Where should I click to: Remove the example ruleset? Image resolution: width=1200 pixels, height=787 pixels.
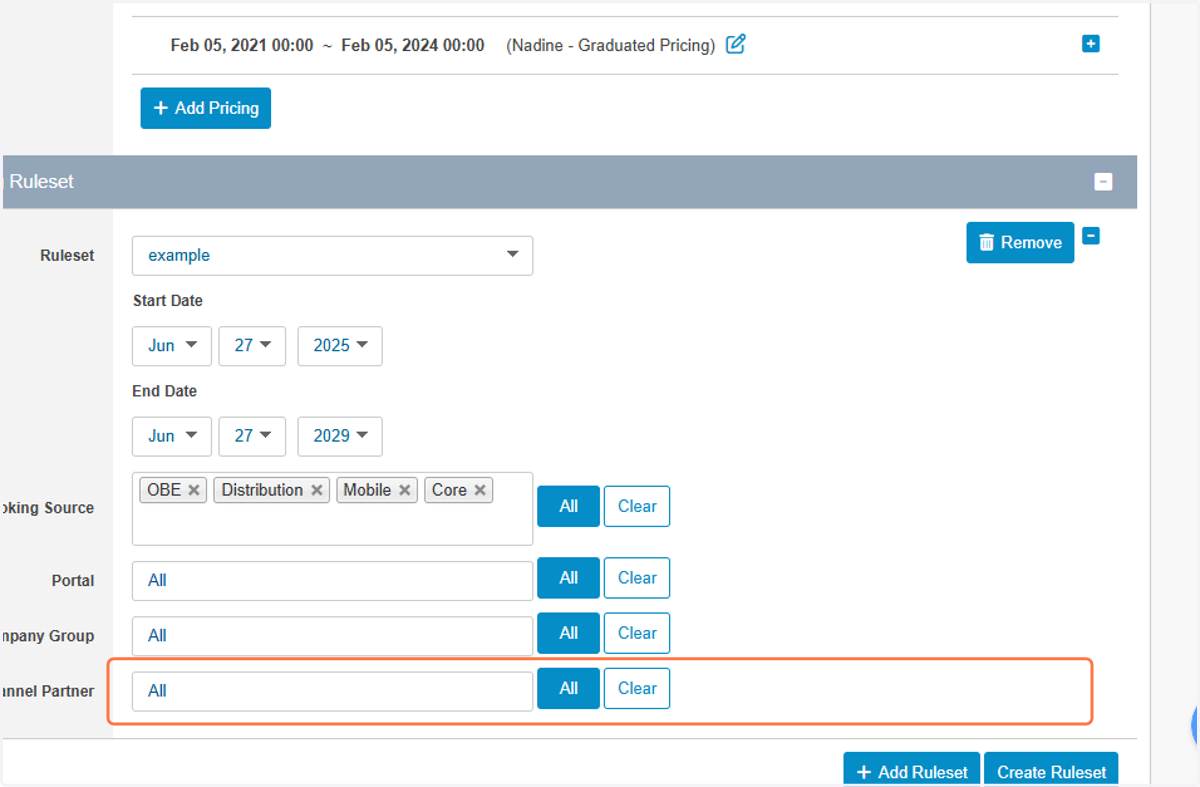pyautogui.click(x=1020, y=242)
